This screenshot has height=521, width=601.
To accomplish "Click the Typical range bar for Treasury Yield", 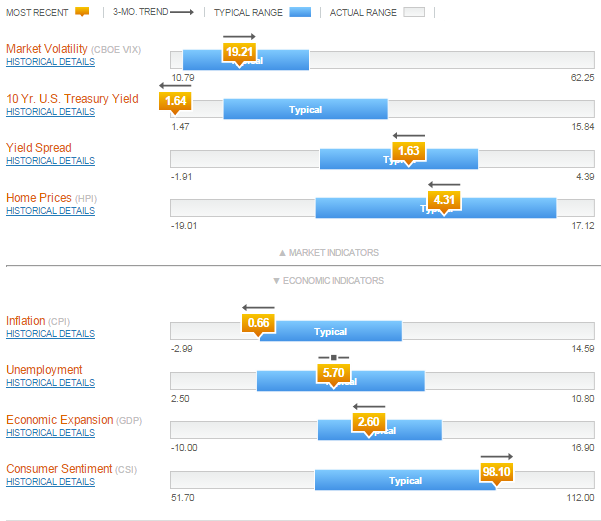I will tap(305, 110).
